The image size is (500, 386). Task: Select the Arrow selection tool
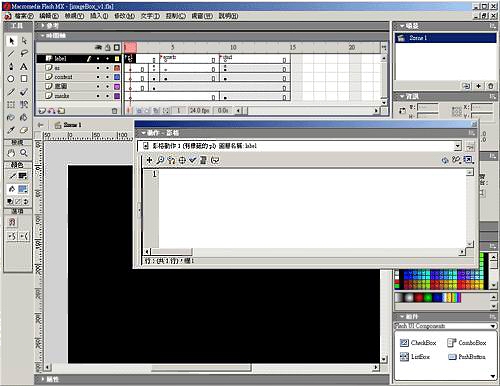point(11,41)
